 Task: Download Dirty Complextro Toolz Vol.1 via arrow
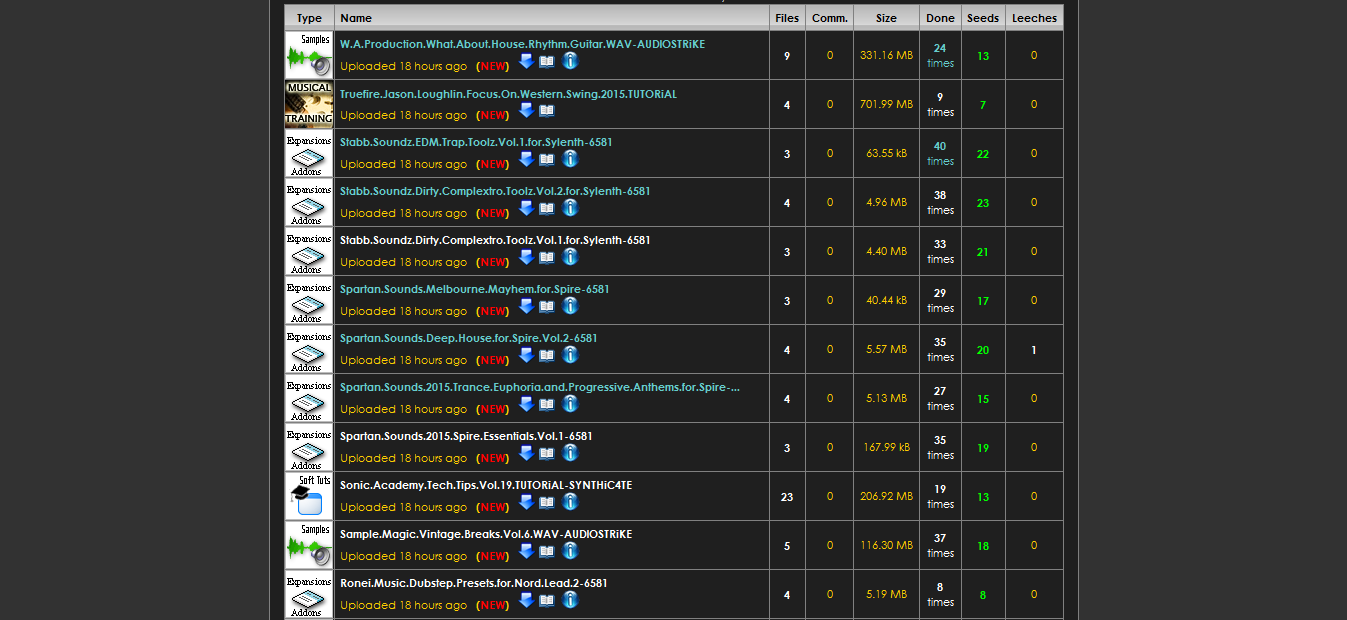526,258
